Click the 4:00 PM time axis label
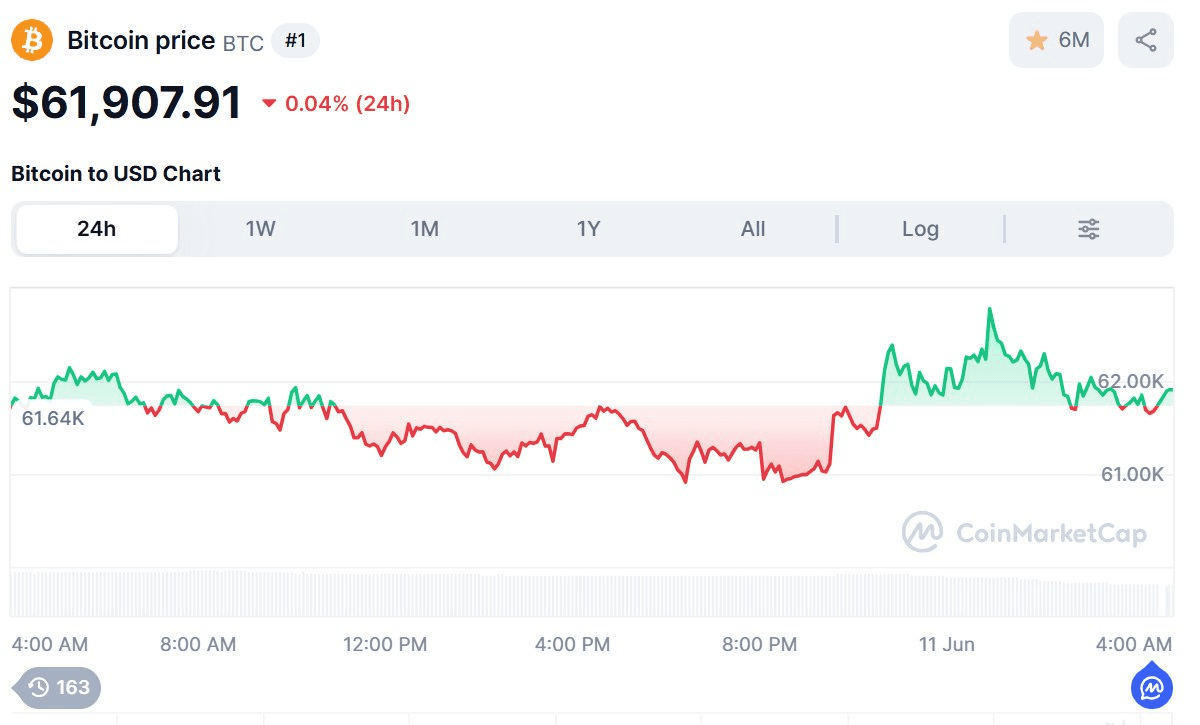The image size is (1200, 725). (x=572, y=644)
